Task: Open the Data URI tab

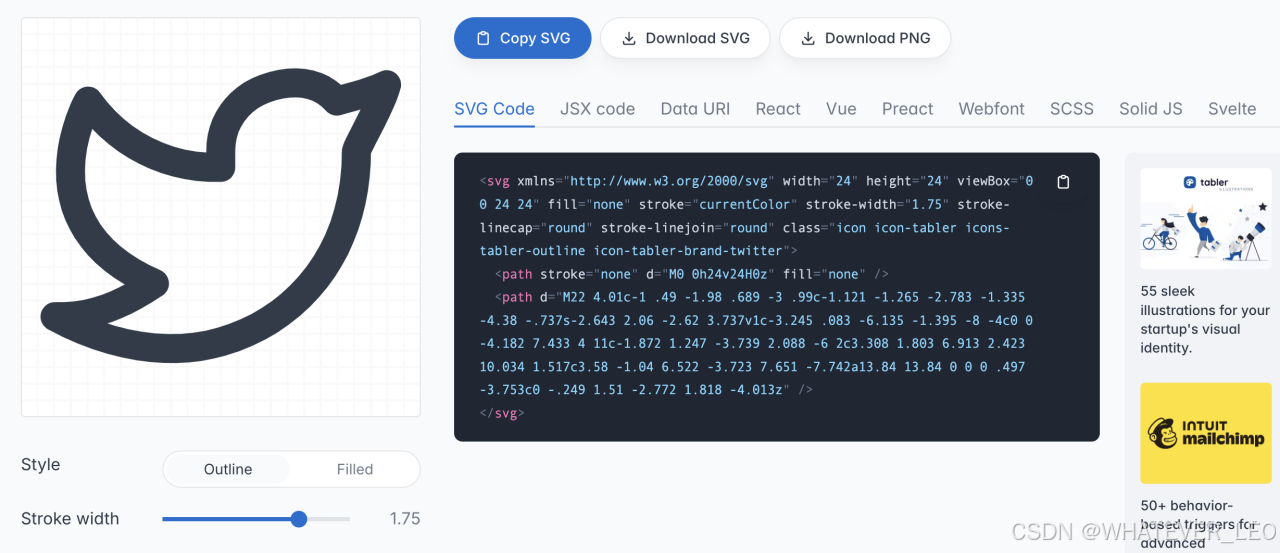Action: [x=695, y=109]
